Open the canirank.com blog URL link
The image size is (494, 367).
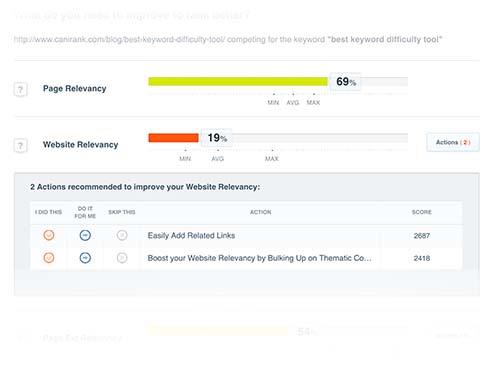click(x=119, y=39)
